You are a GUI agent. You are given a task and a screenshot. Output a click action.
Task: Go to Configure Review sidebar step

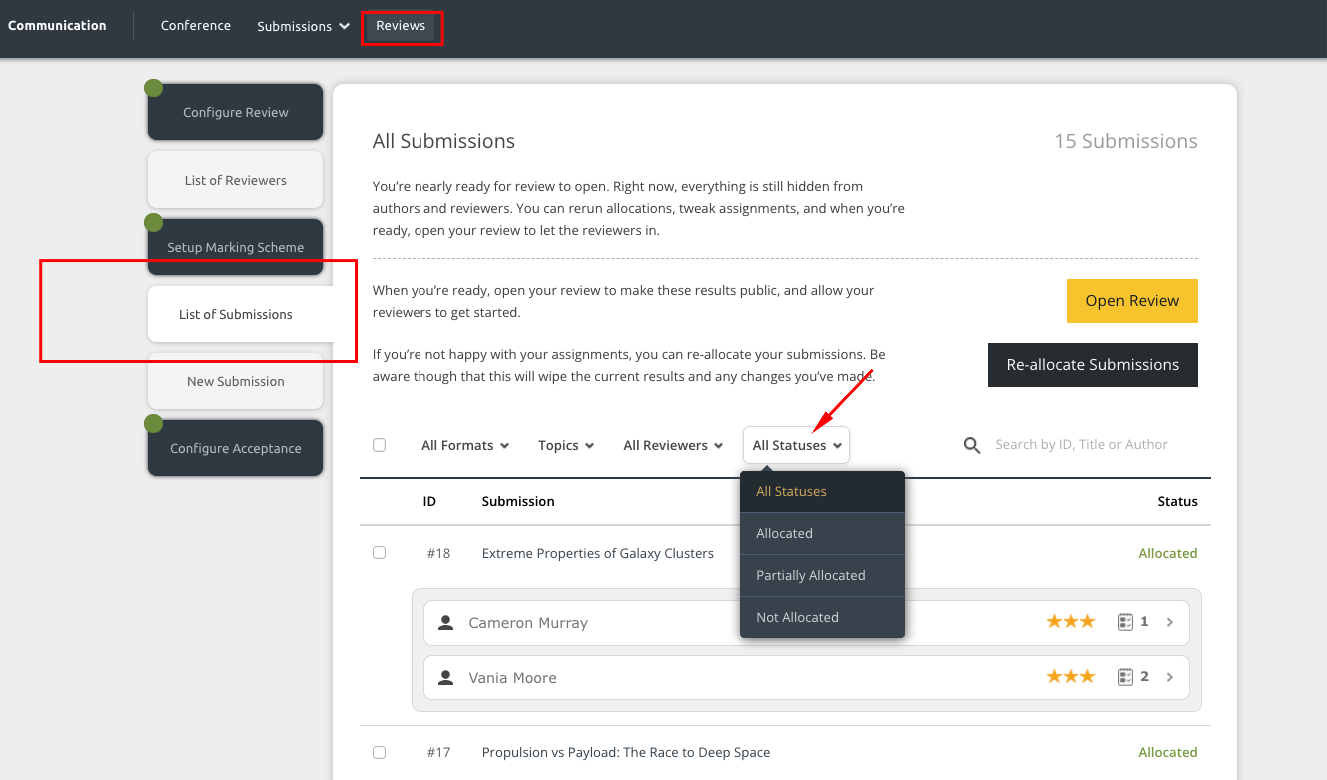(x=236, y=113)
